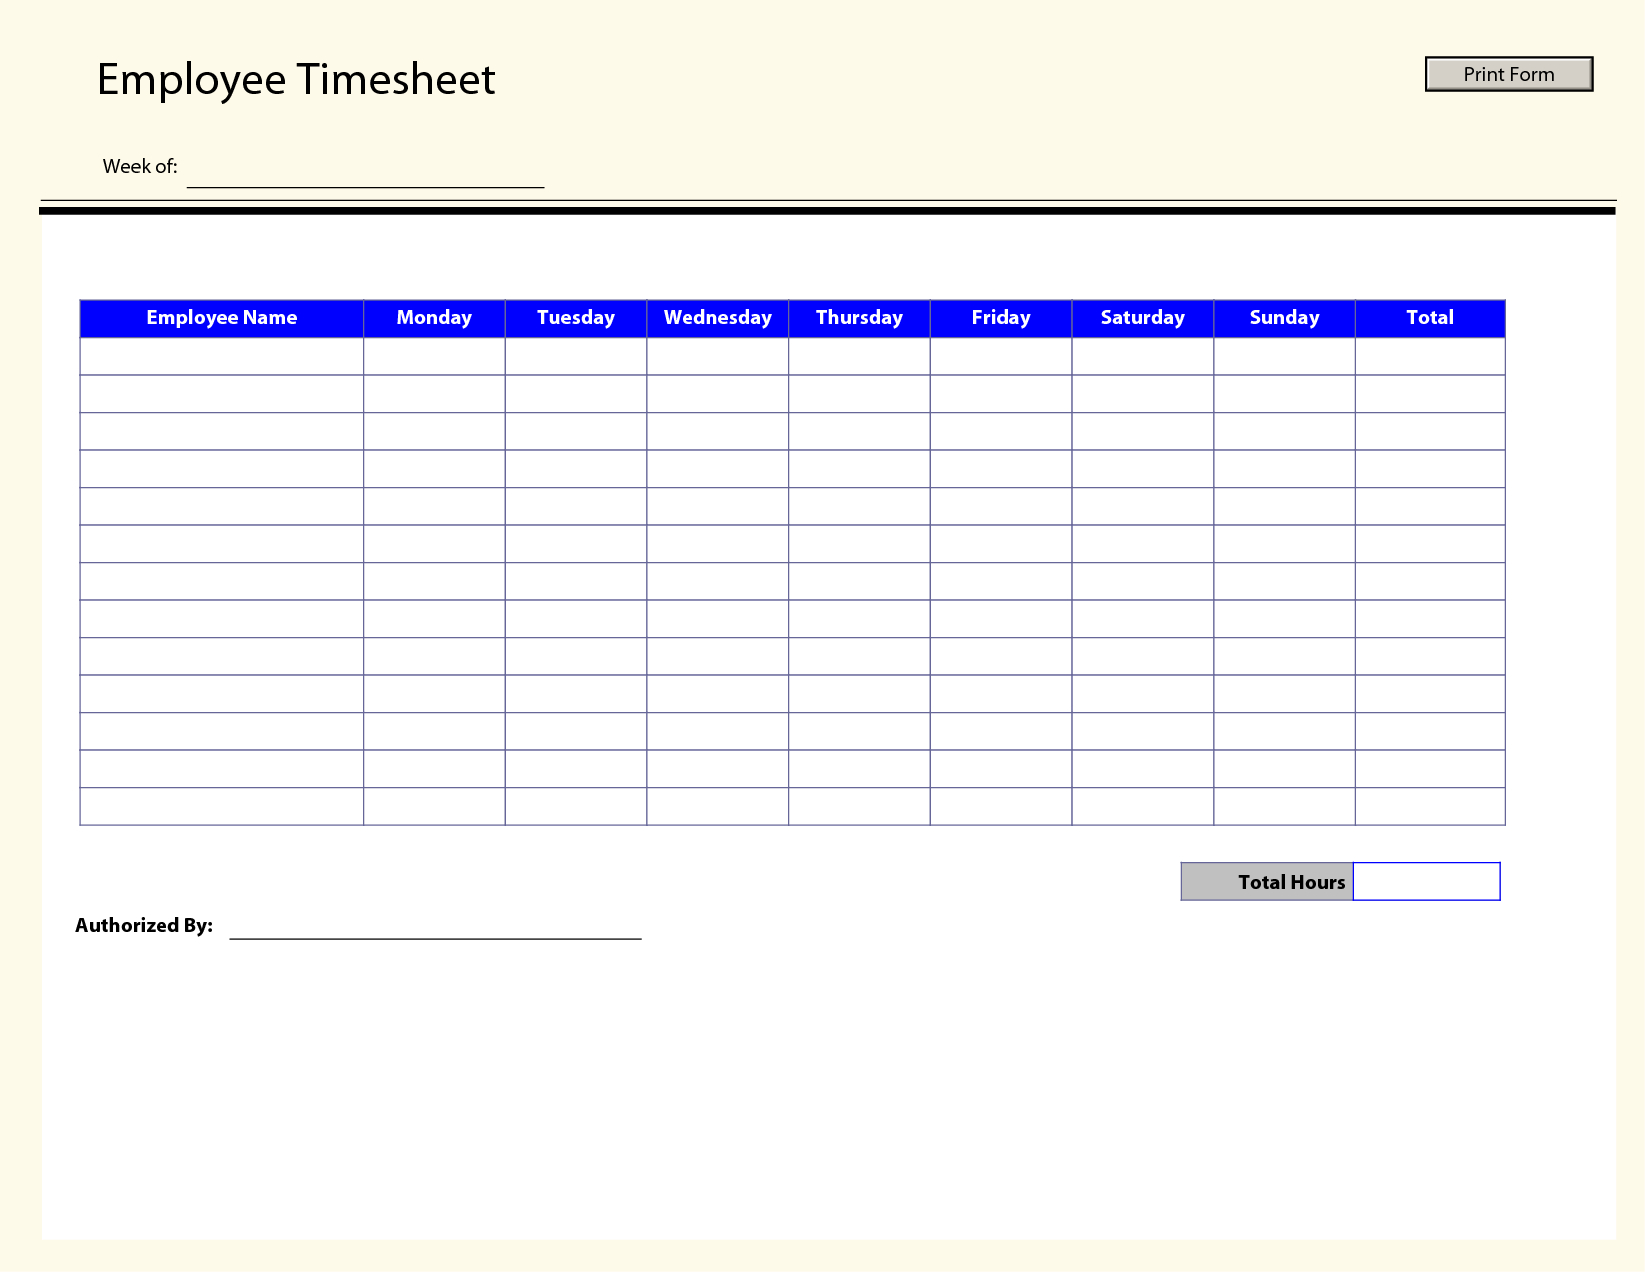Click the first row Total cell
The height and width of the screenshot is (1275, 1650).
click(1429, 355)
